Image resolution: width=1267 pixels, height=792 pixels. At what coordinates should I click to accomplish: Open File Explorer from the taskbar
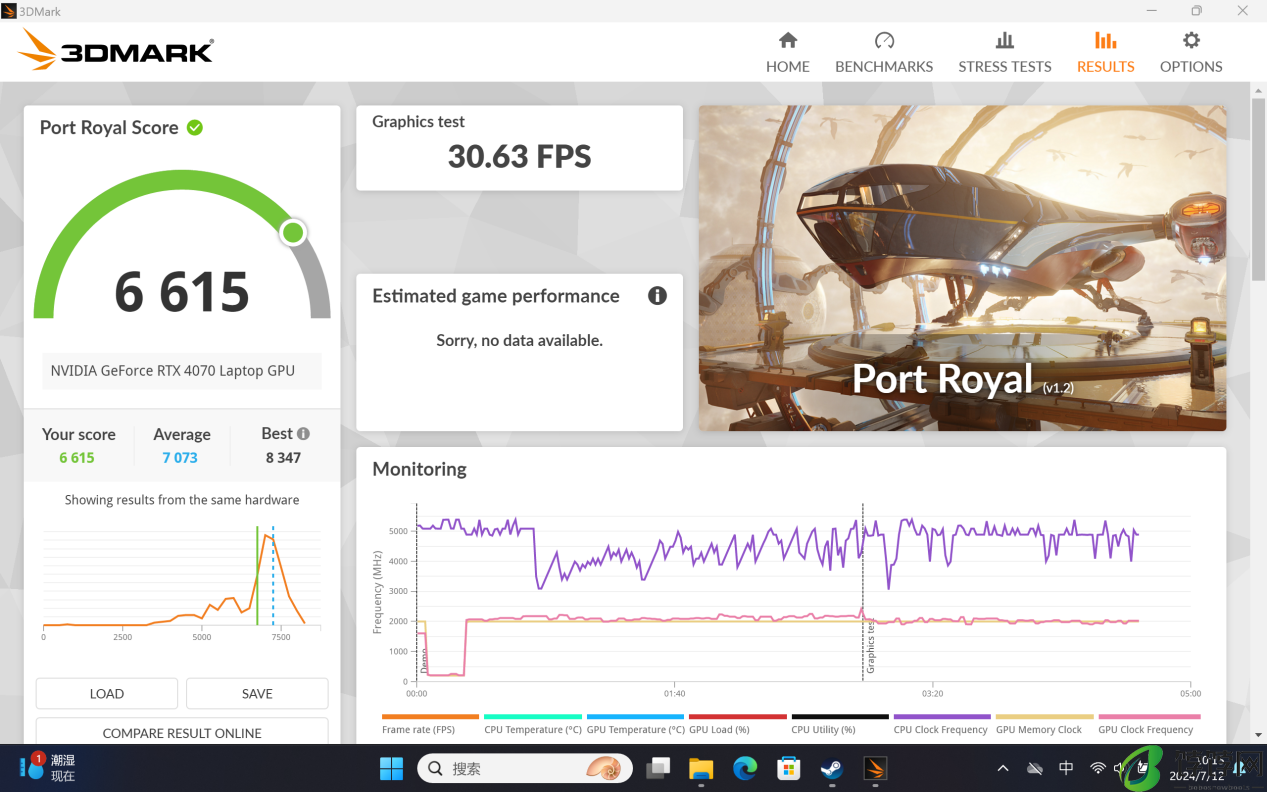pos(701,768)
